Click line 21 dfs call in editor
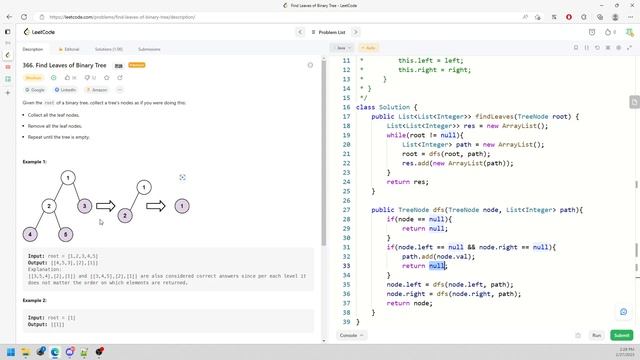 [x=459, y=154]
